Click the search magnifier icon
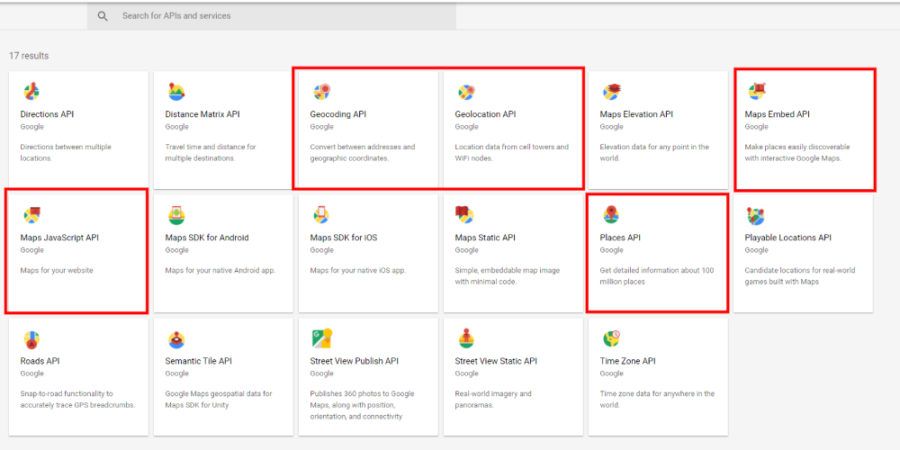This screenshot has height=450, width=900. click(103, 16)
